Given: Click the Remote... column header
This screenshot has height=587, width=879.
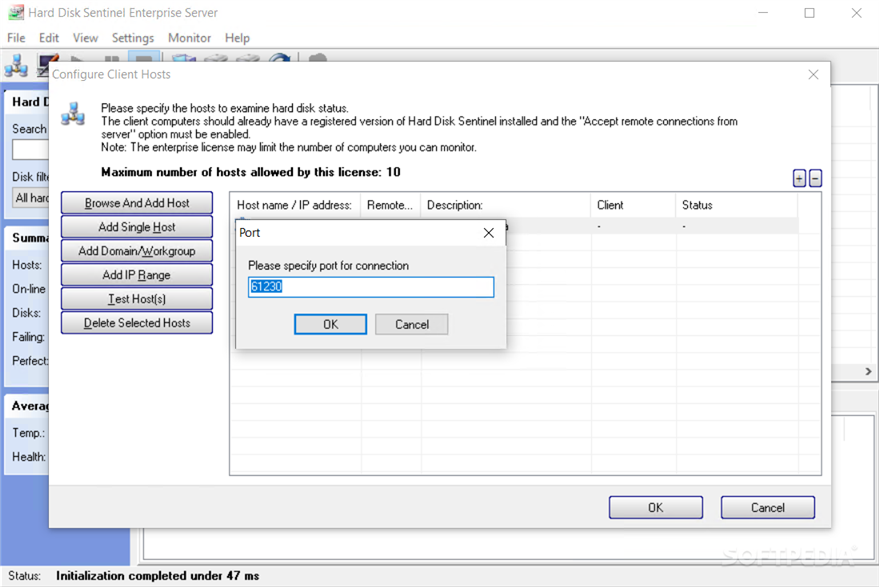Looking at the screenshot, I should tap(390, 205).
